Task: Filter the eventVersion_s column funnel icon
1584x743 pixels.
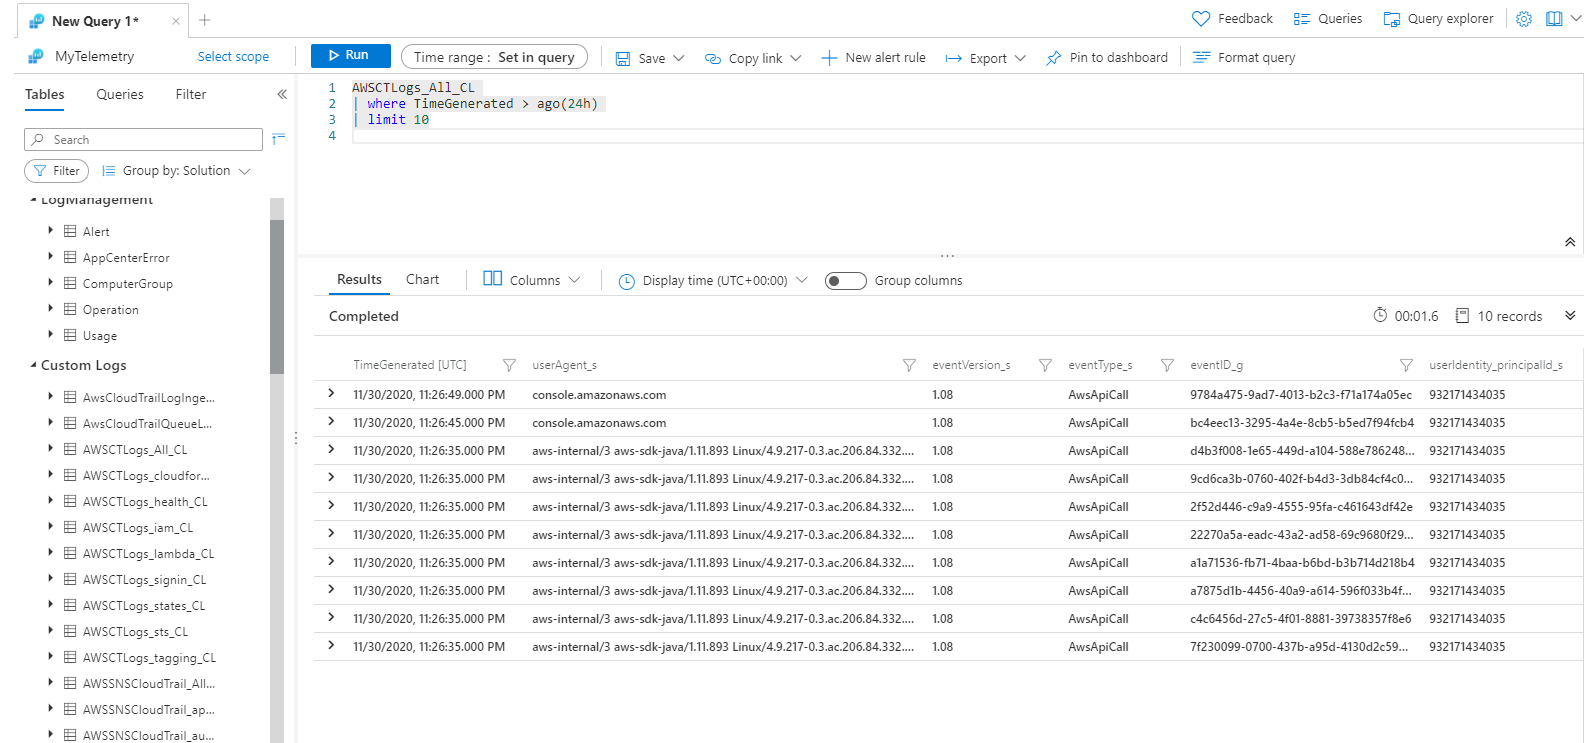Action: point(1045,365)
